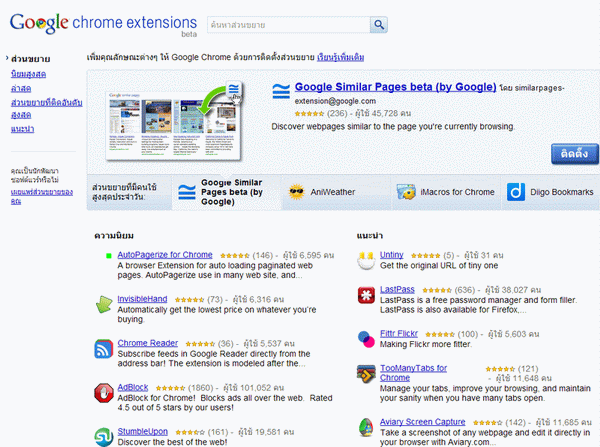Screen dimensions: 600x447
Task: Click the magnifier search button
Action: [x=379, y=25]
